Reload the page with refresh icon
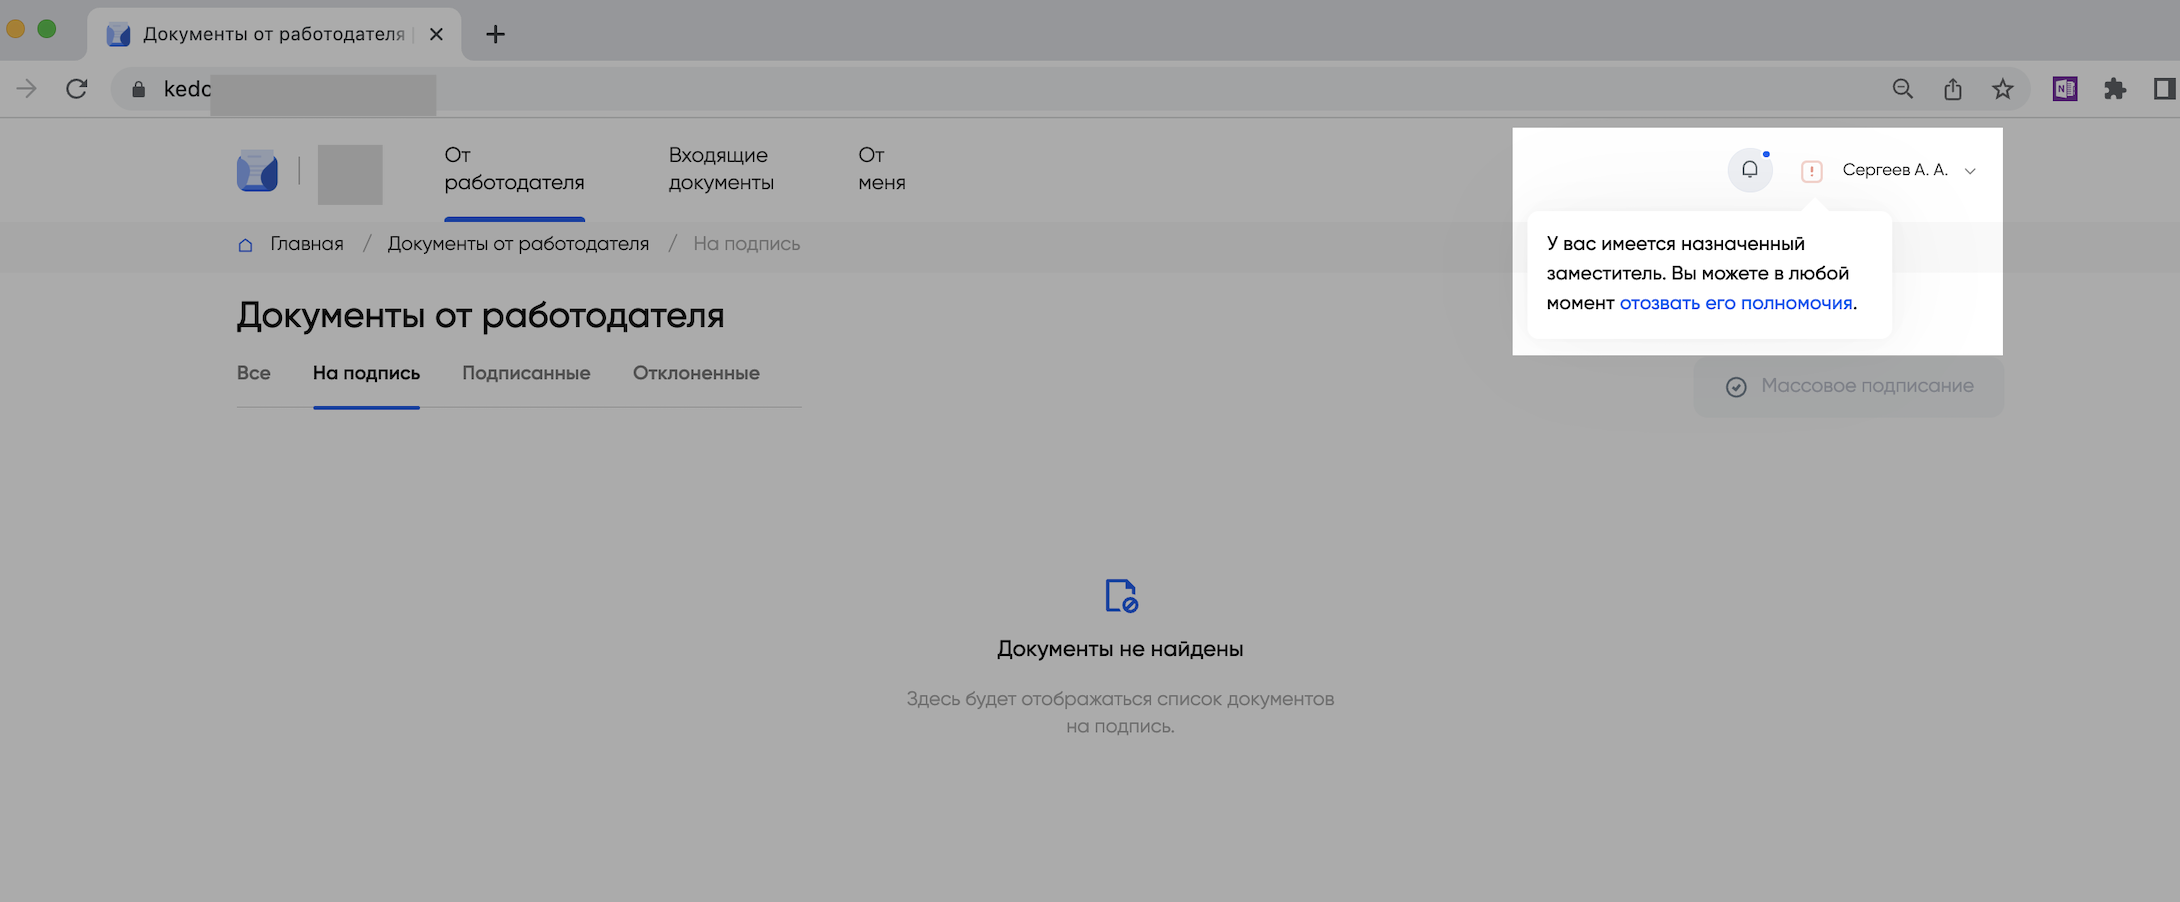The height and width of the screenshot is (902, 2180). coord(77,89)
